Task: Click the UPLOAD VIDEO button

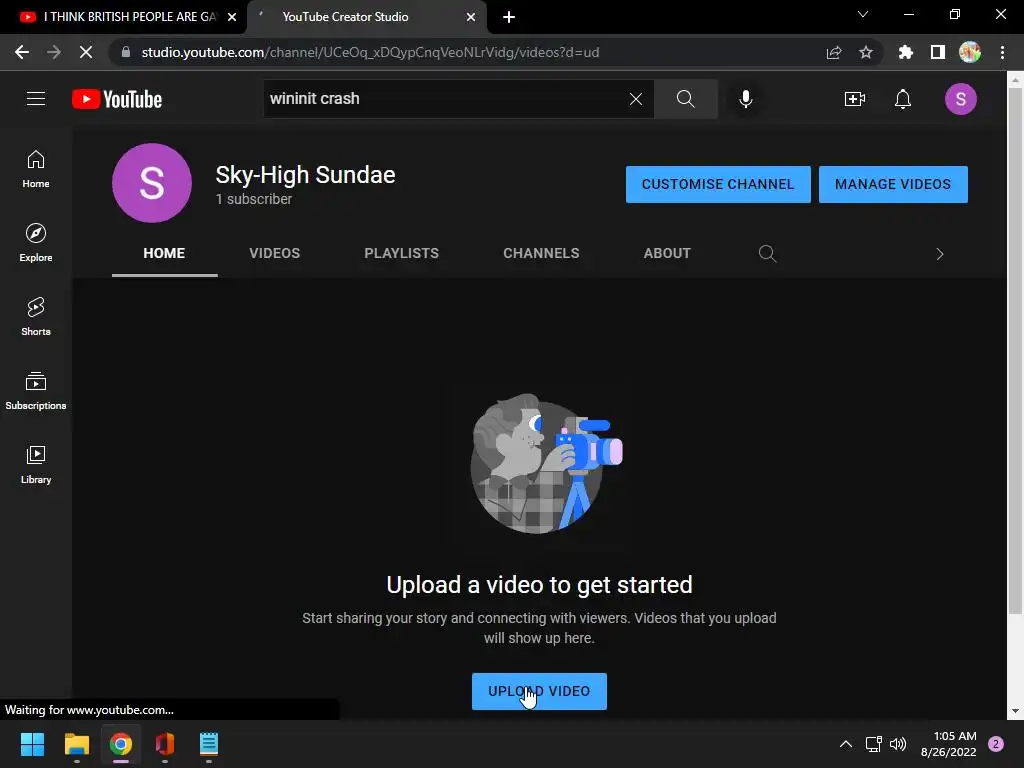Action: coord(539,691)
